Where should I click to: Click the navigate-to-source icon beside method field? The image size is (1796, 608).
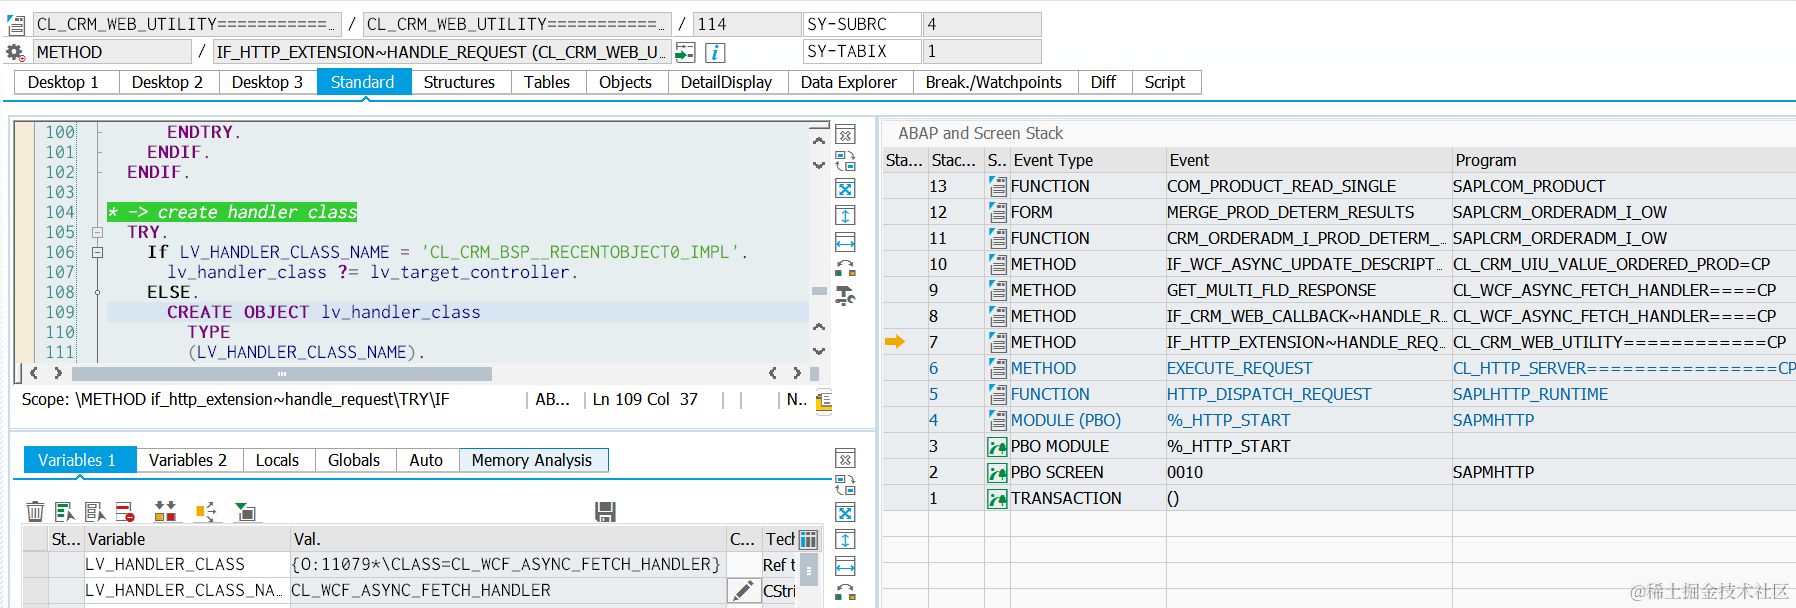[685, 52]
